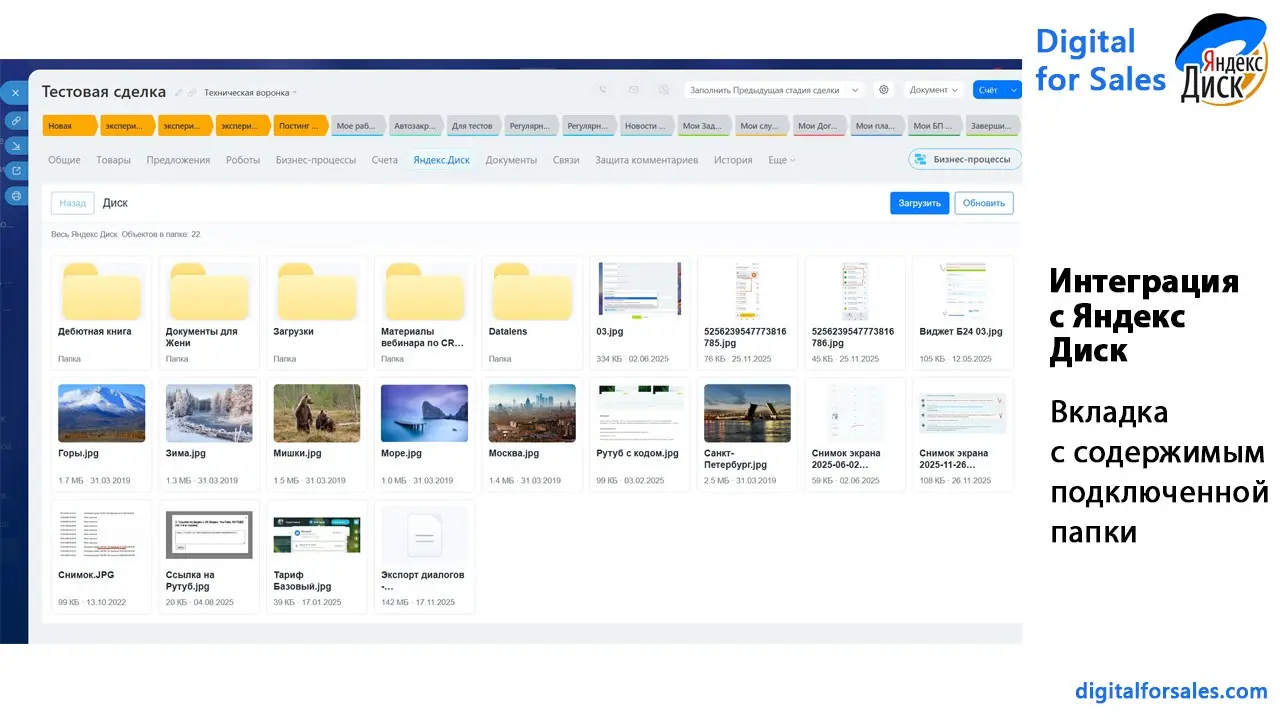Viewport: 1280px width, 720px height.
Task: Open the Рутуб с кодом.jpg thumbnail
Action: point(639,413)
